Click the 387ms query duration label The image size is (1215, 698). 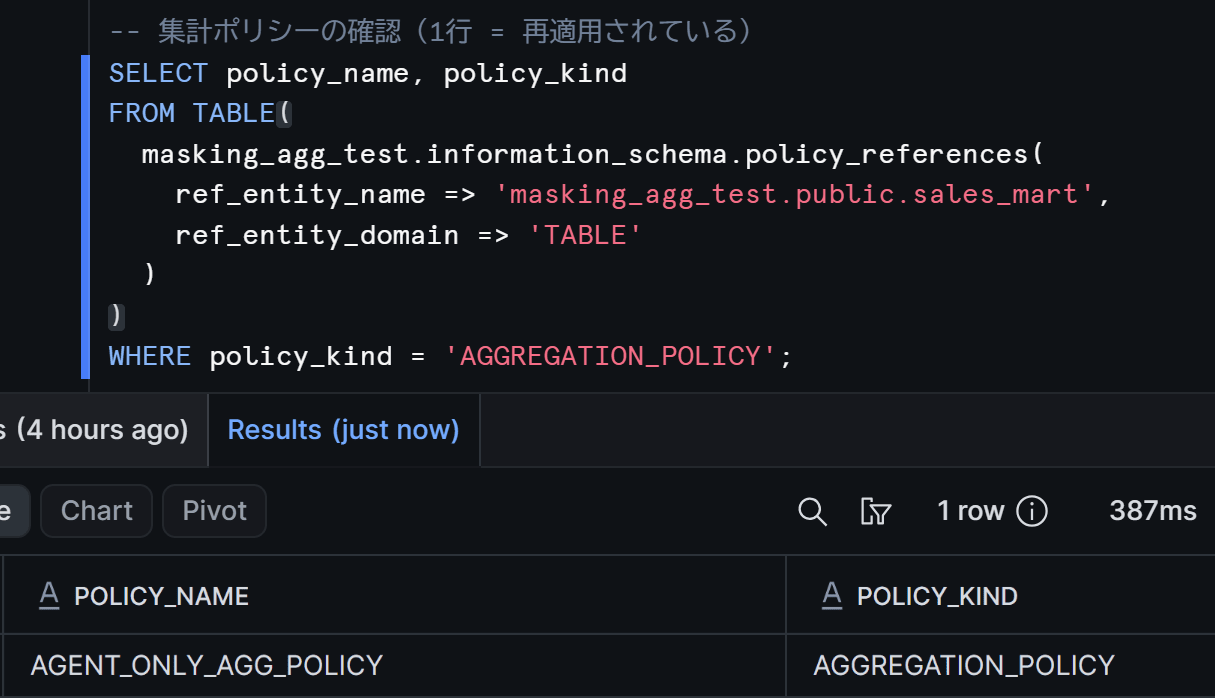pos(1153,512)
